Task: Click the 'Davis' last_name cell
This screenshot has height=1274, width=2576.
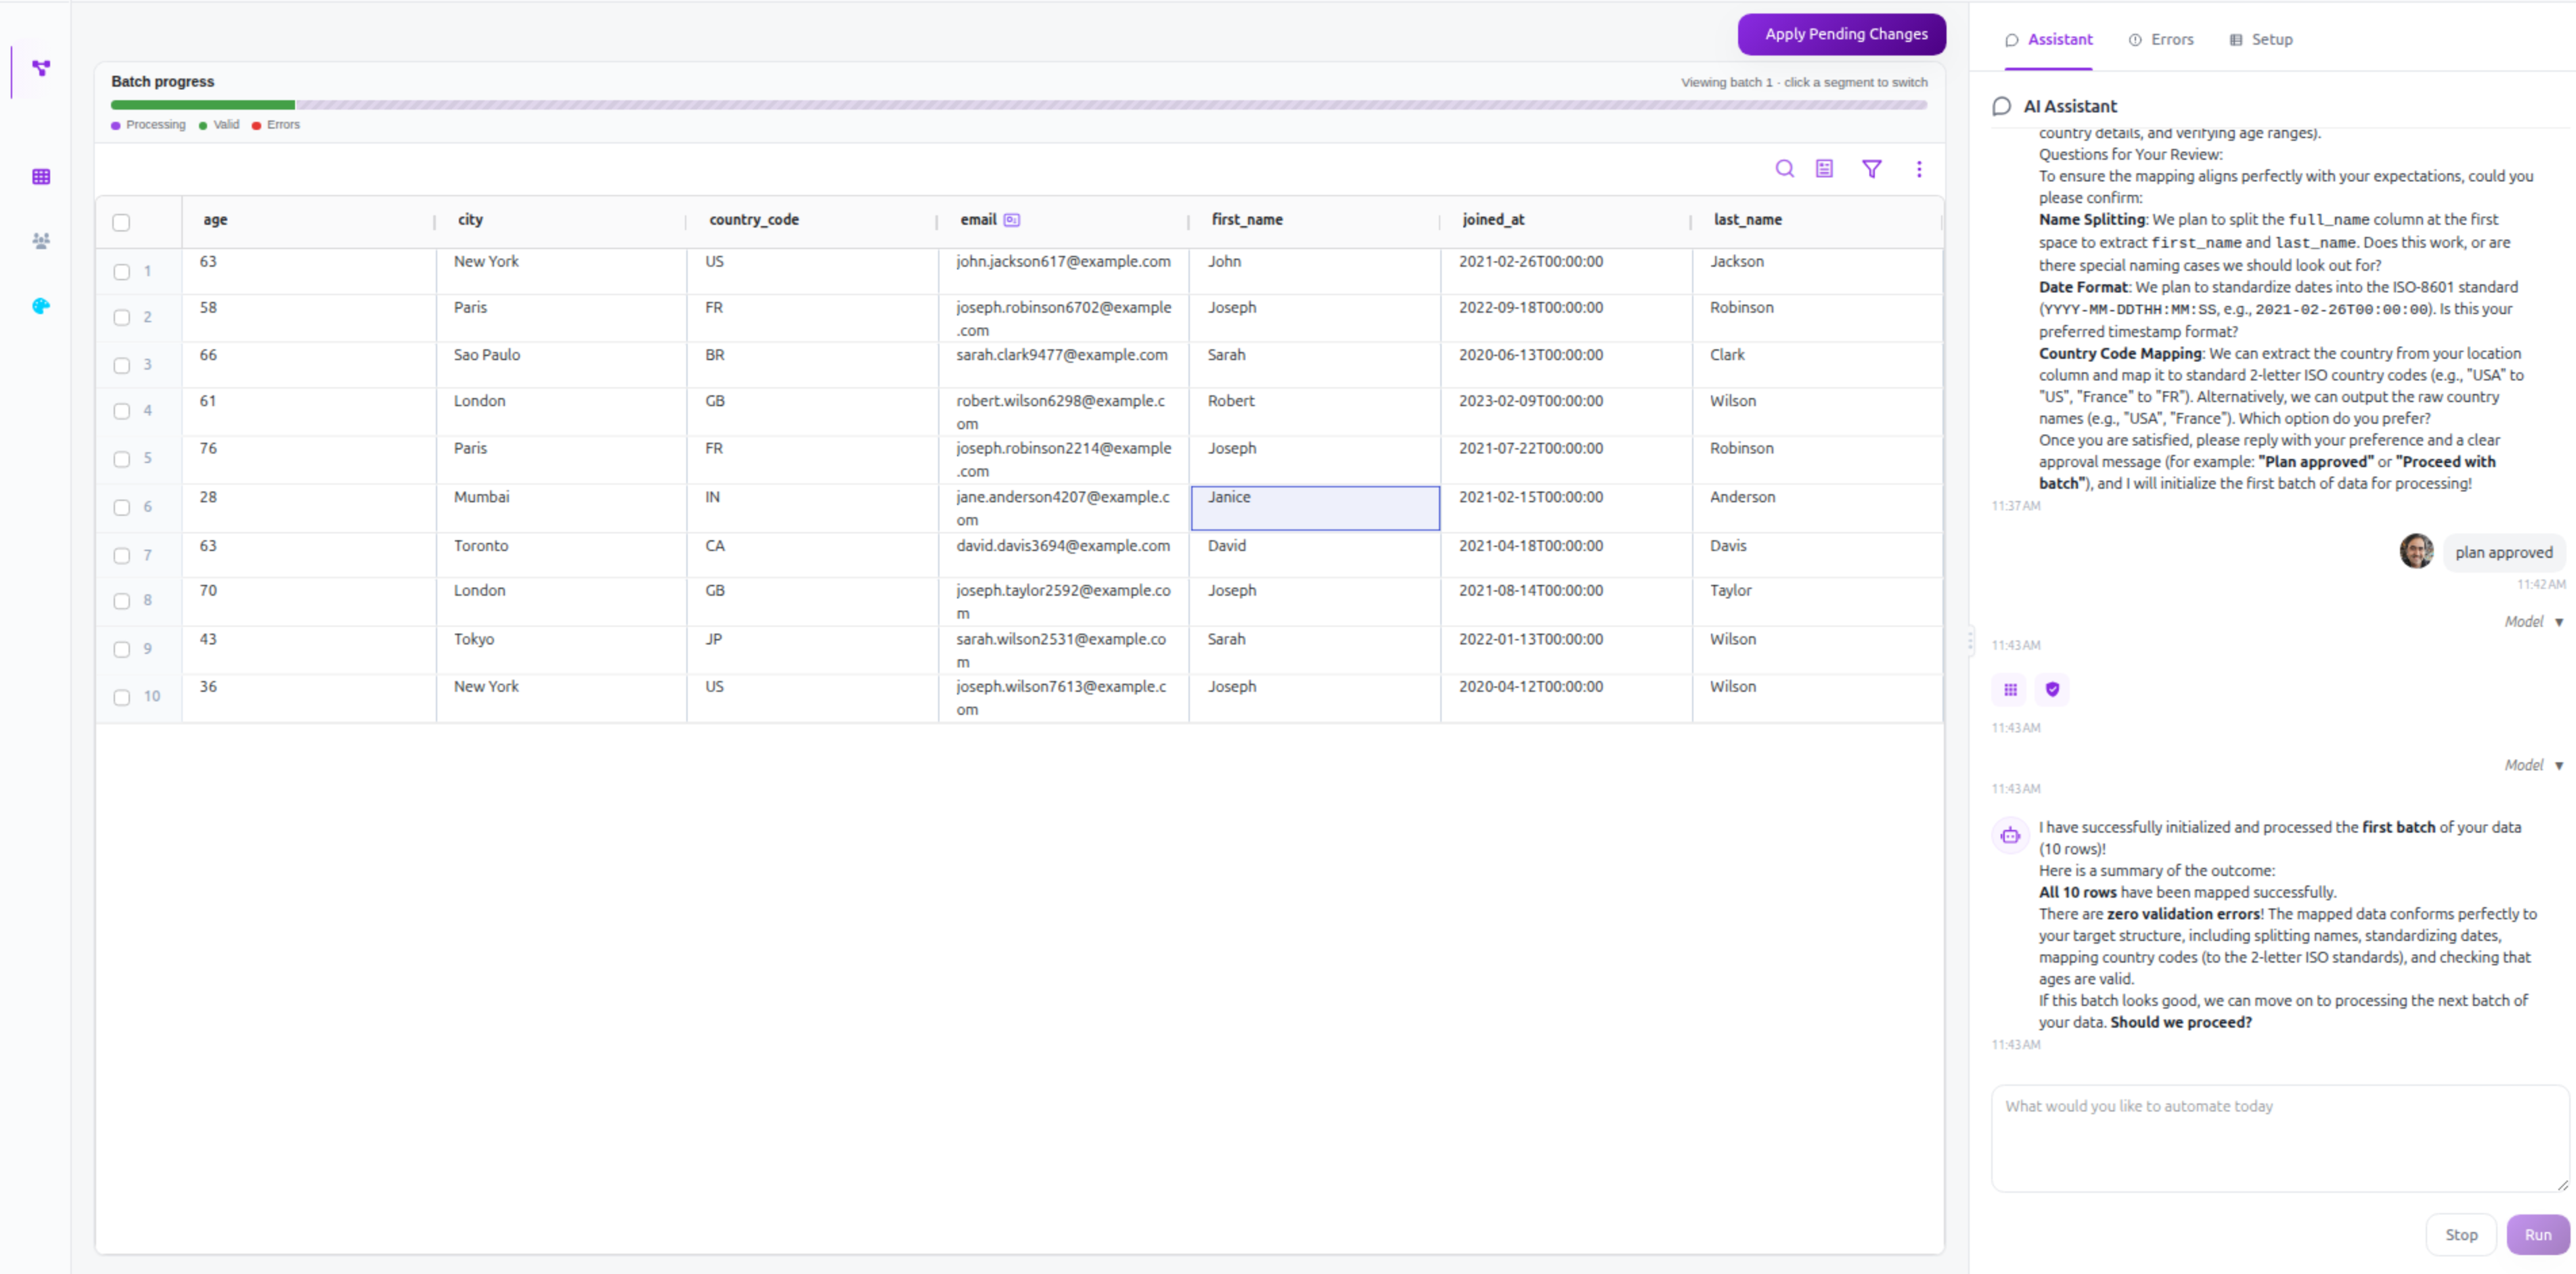Action: pyautogui.click(x=1817, y=555)
